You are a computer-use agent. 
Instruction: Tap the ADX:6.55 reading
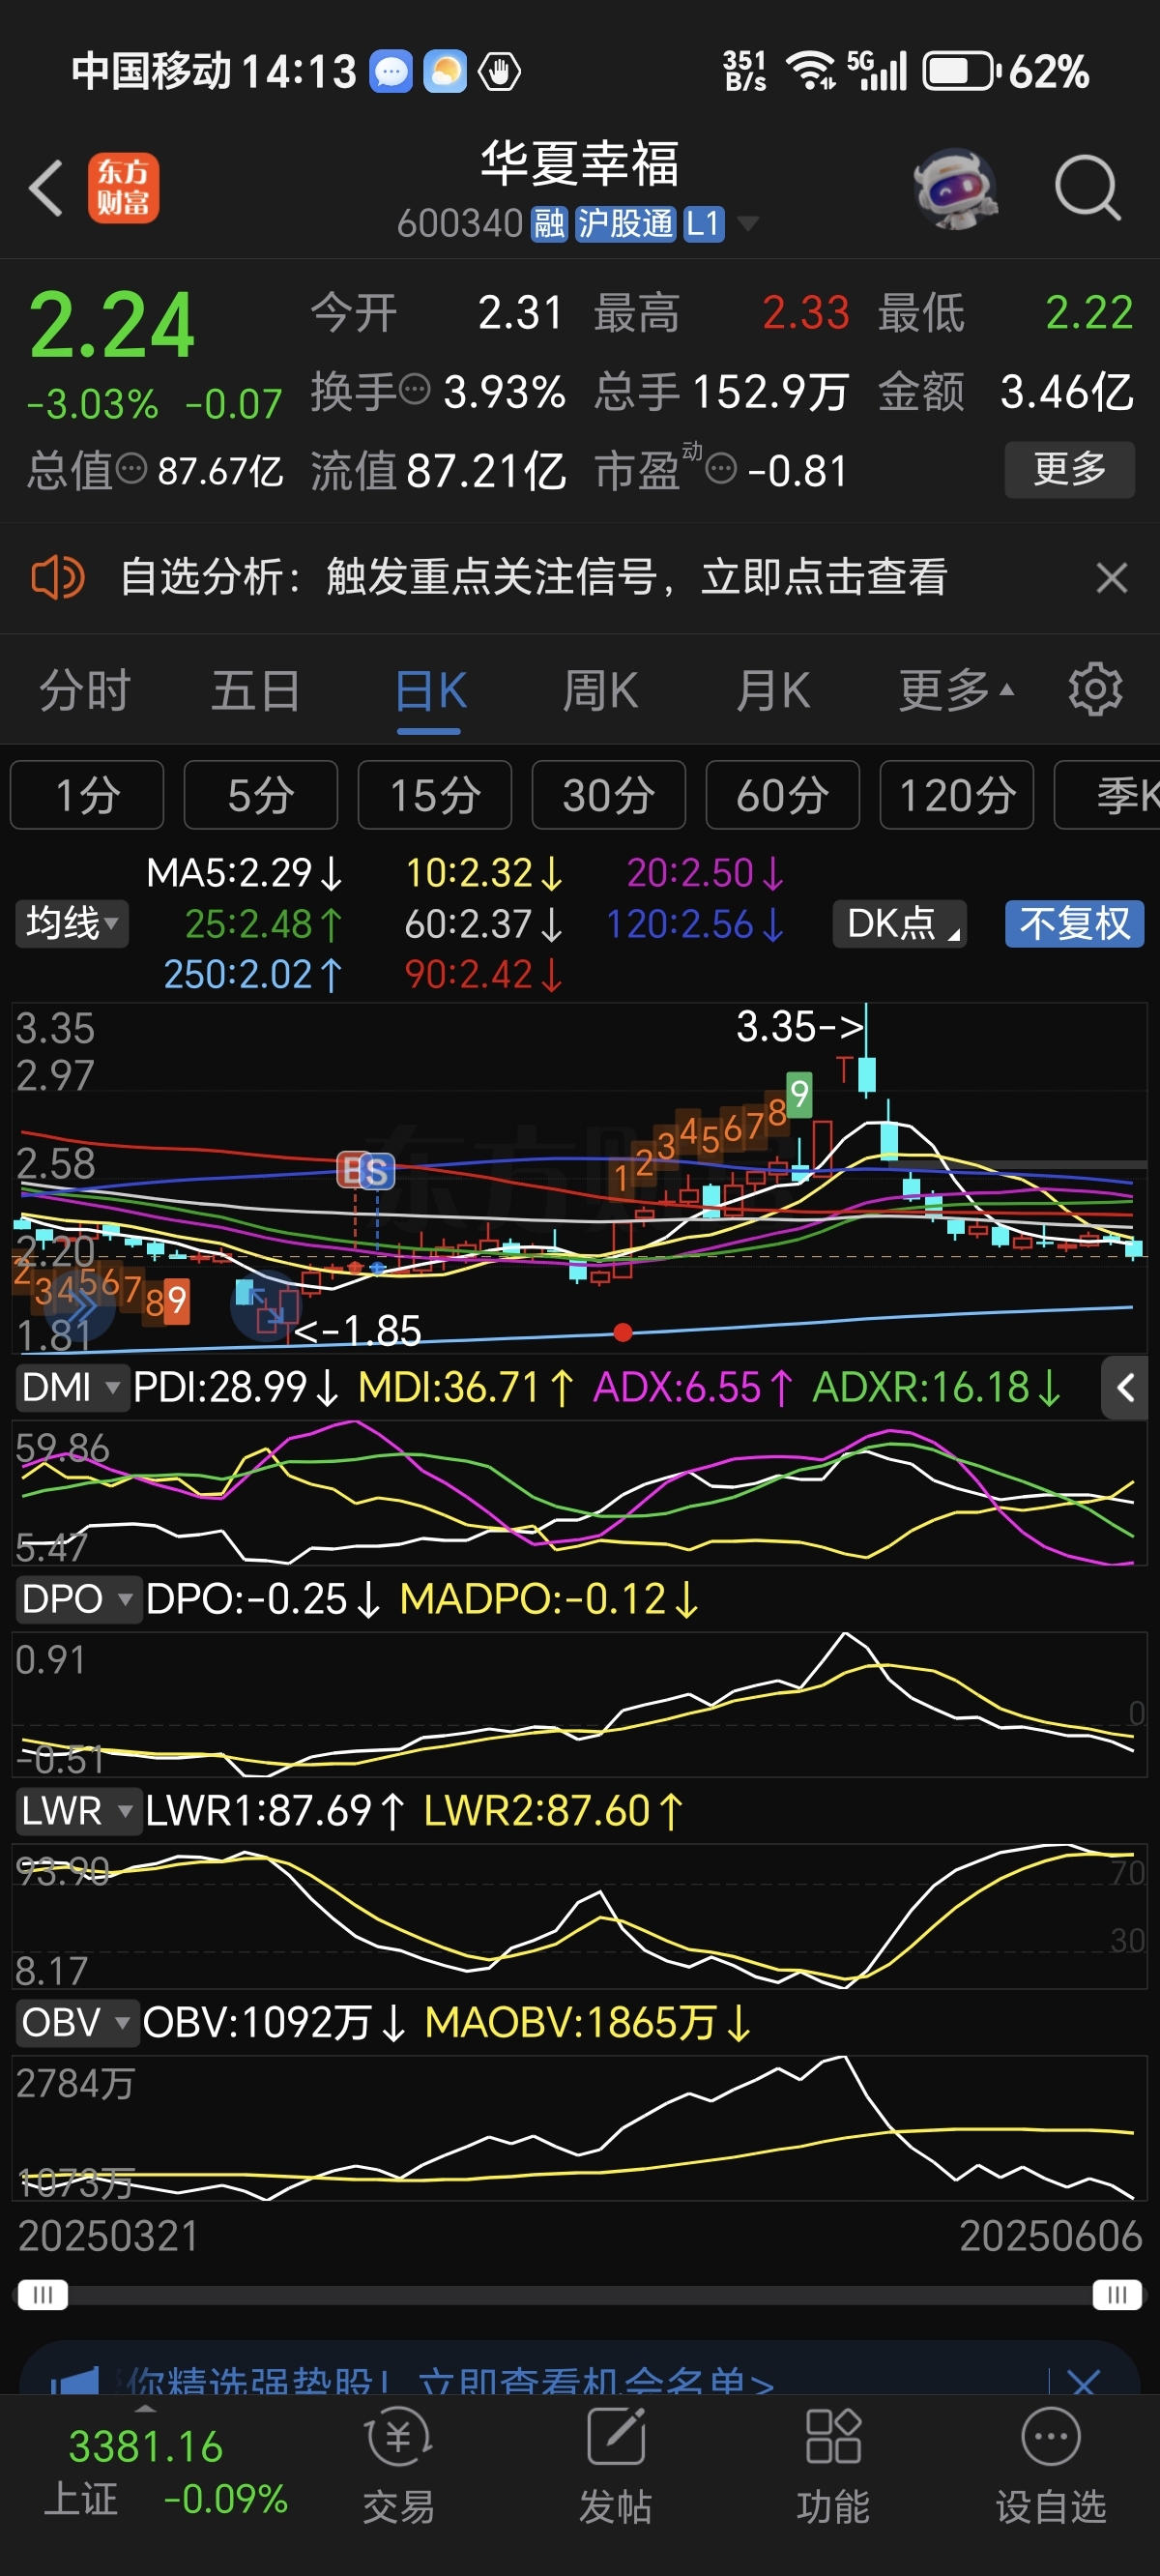point(693,1387)
